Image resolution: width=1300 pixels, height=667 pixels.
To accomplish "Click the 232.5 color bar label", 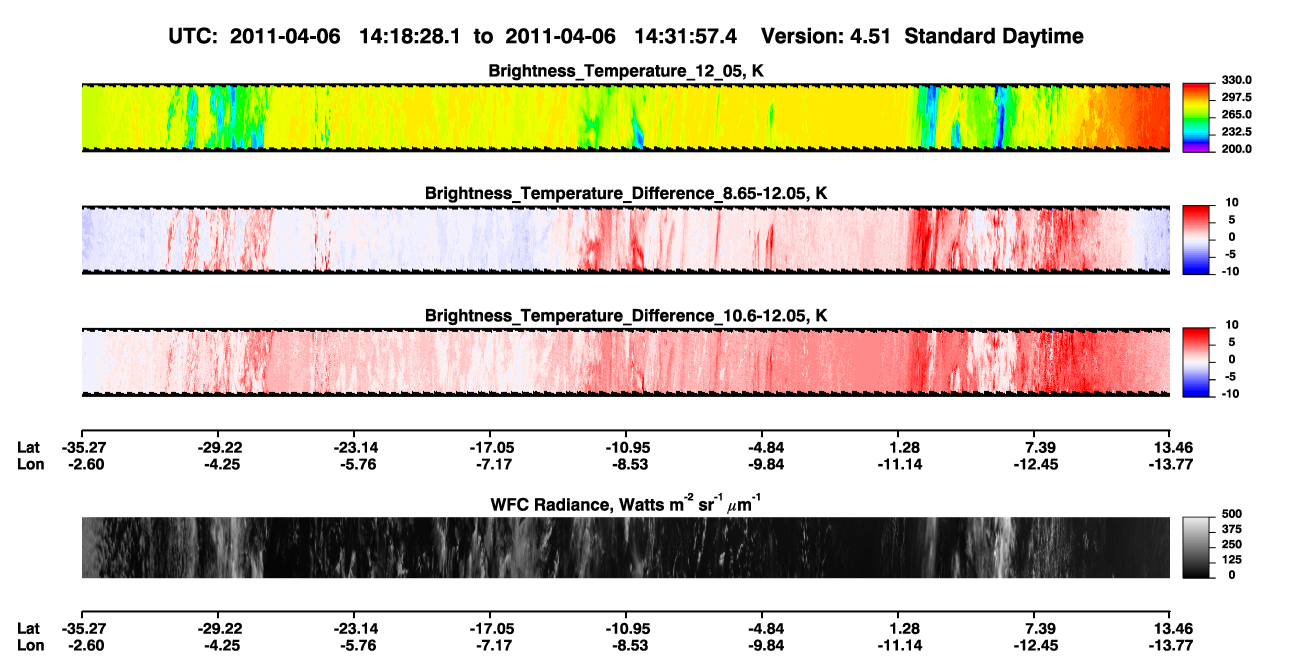I will [1236, 132].
